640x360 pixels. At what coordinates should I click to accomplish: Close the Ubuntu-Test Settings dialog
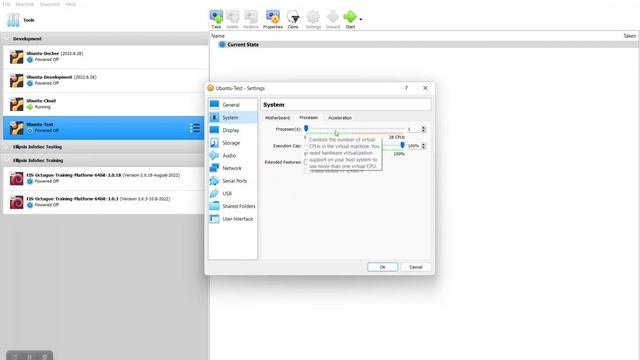[425, 88]
